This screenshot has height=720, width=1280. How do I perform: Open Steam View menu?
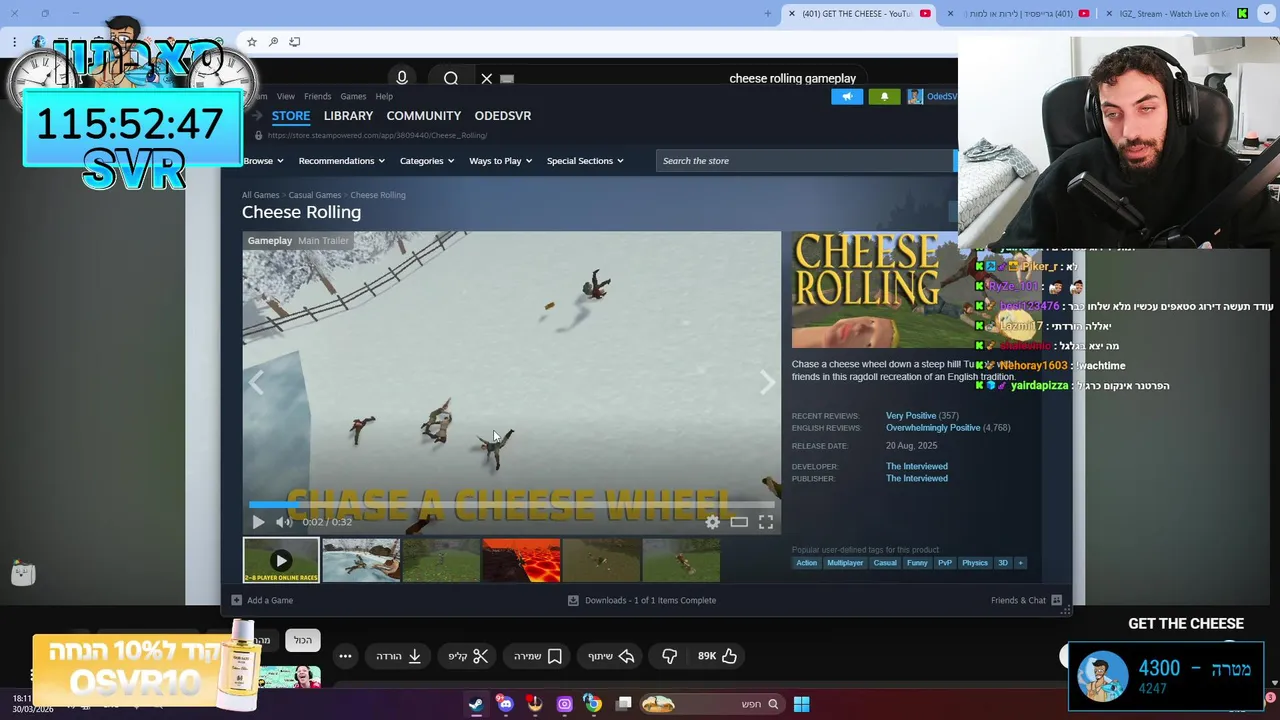pyautogui.click(x=286, y=97)
